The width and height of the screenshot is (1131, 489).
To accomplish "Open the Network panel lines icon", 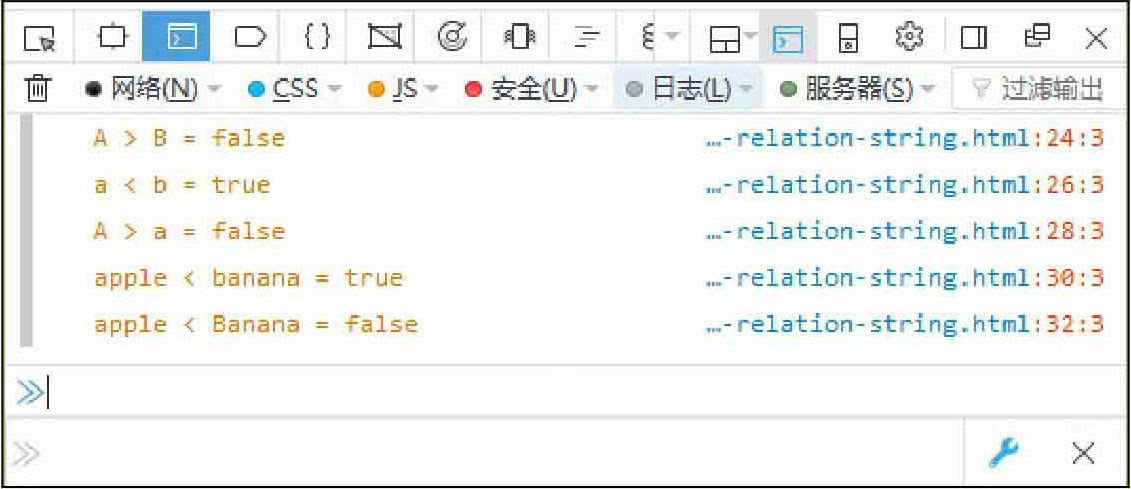I will (x=589, y=37).
